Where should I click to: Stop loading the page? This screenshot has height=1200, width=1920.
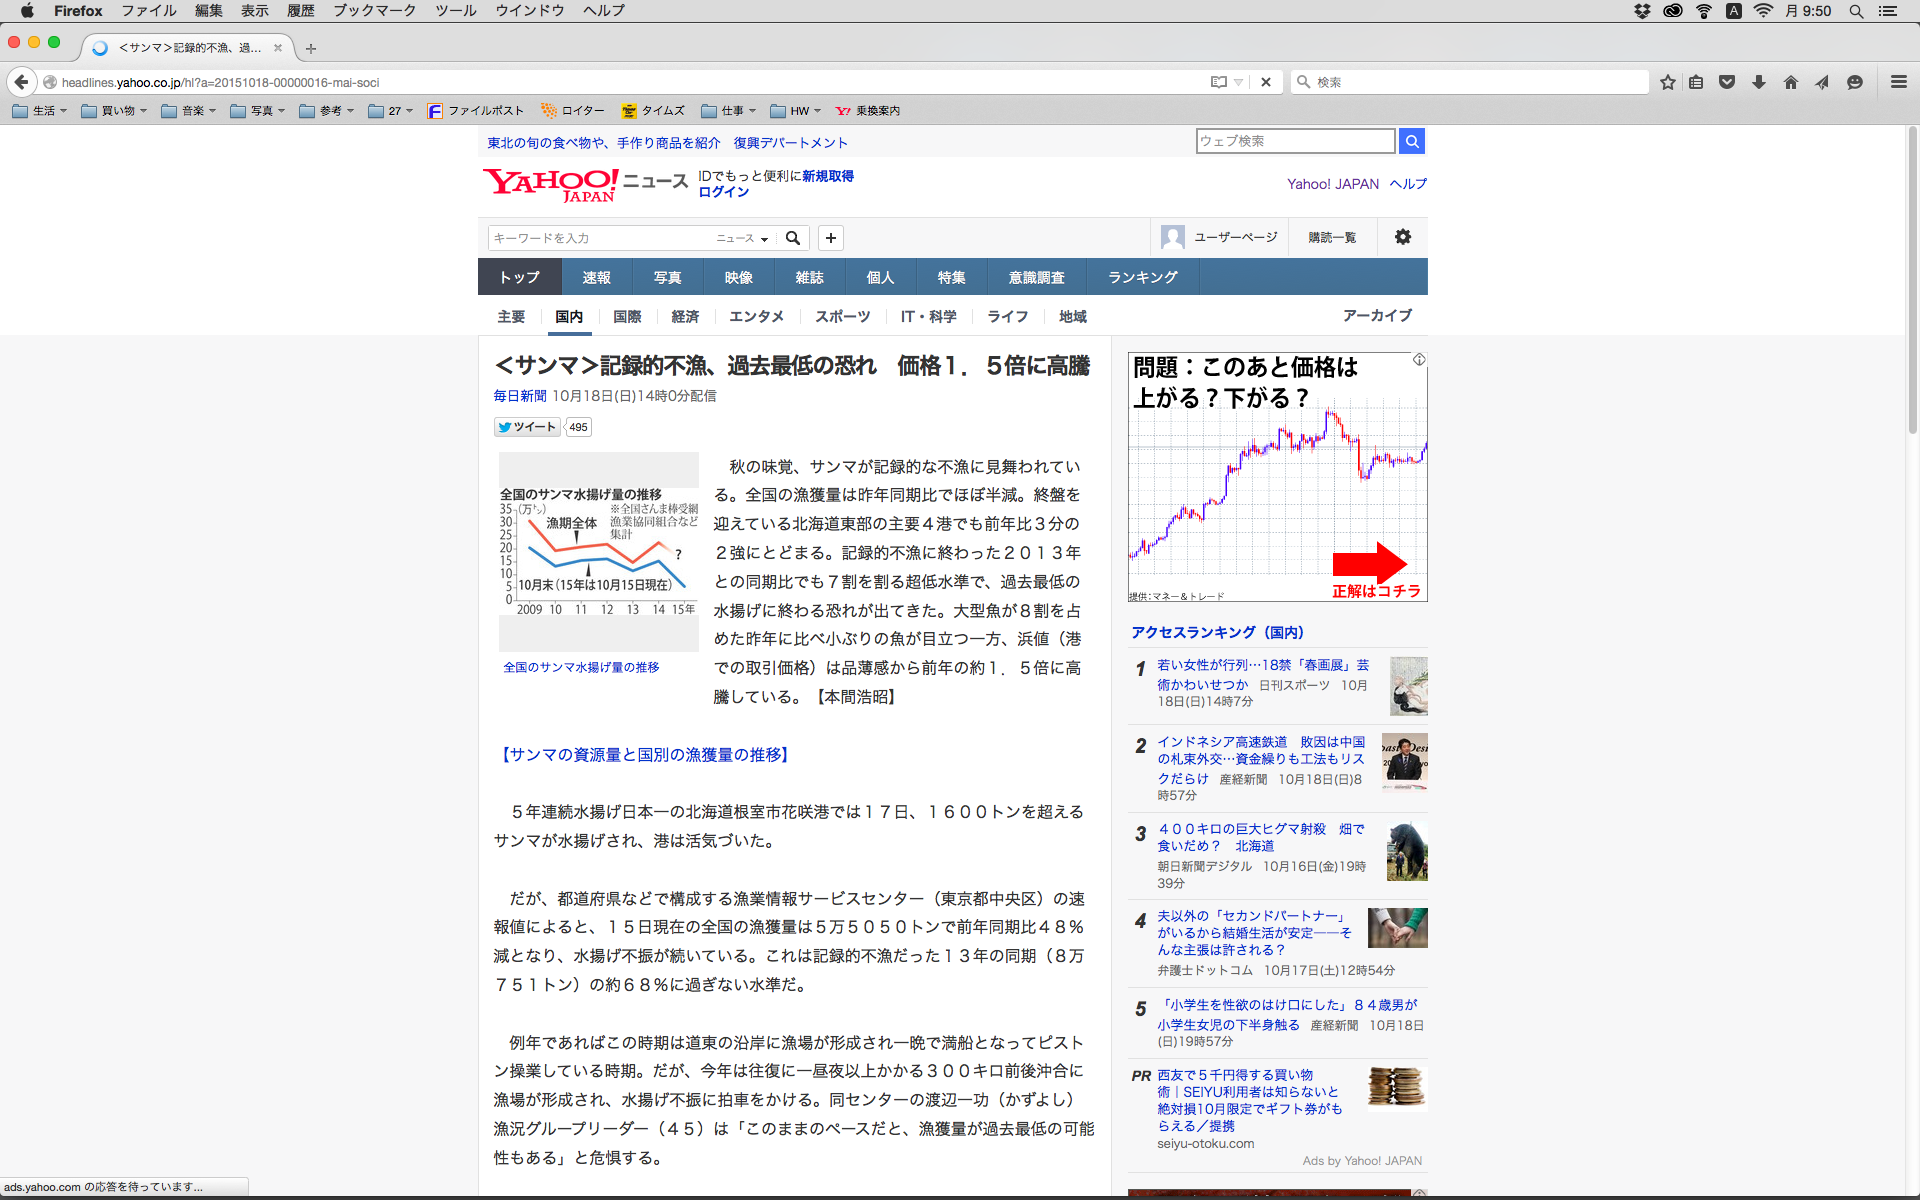(1266, 82)
